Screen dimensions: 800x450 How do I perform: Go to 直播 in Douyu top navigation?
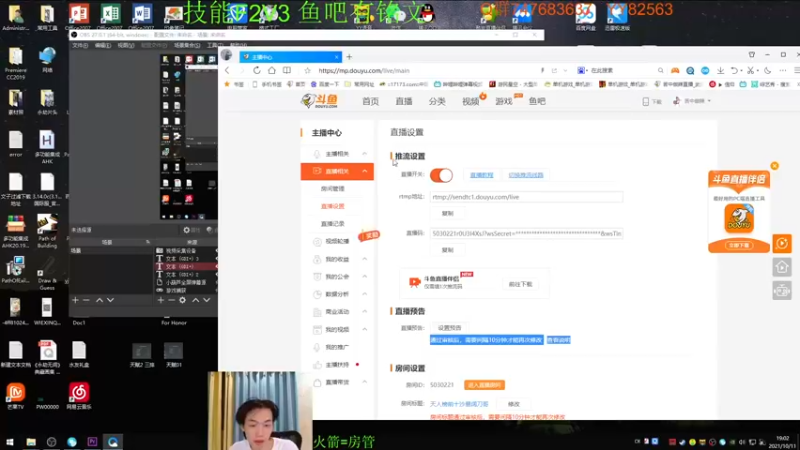404,101
